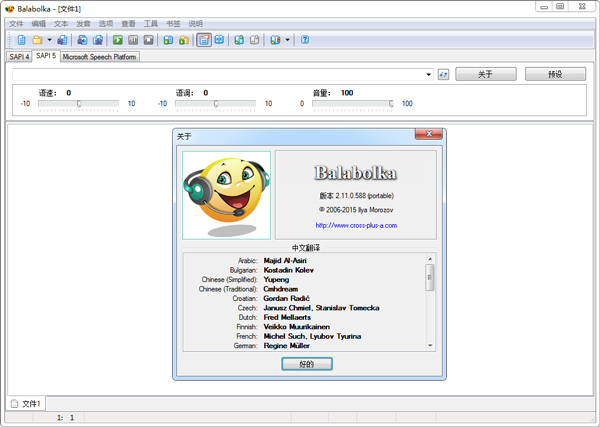Screen dimensions: 600x427
Task: Click the translator list scrollbar down arrow
Action: point(431,345)
